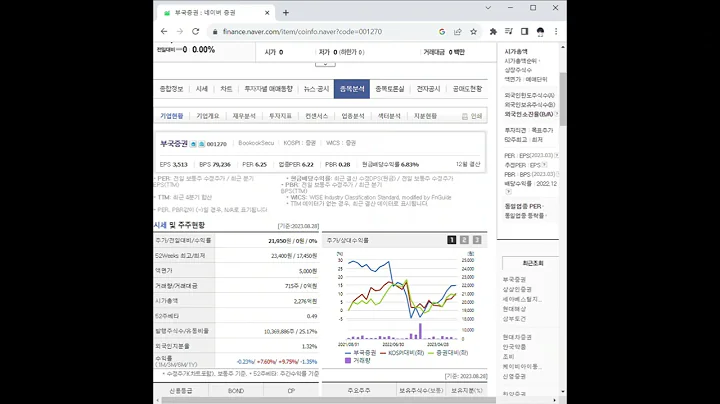Click help icon next to 추정PER EPS

(544, 165)
